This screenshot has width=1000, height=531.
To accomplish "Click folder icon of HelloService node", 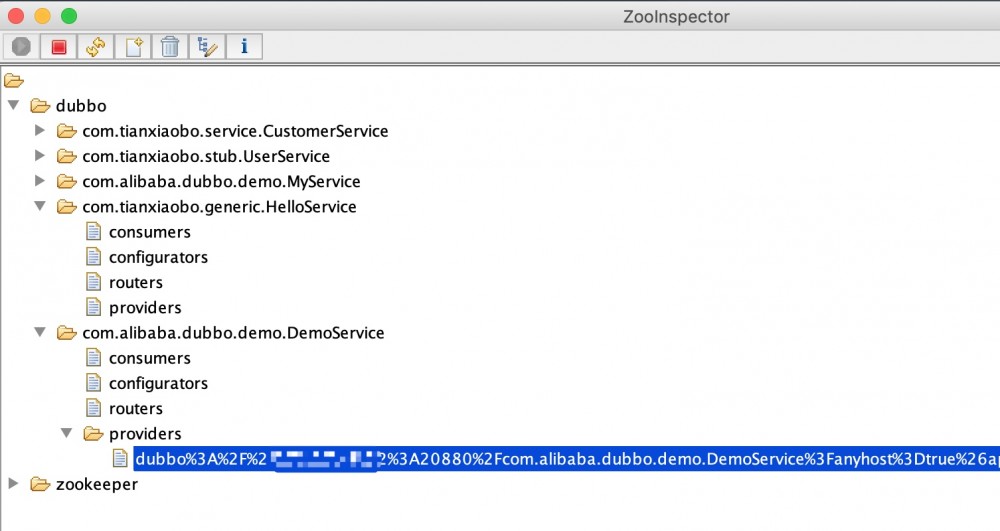I will coord(66,207).
